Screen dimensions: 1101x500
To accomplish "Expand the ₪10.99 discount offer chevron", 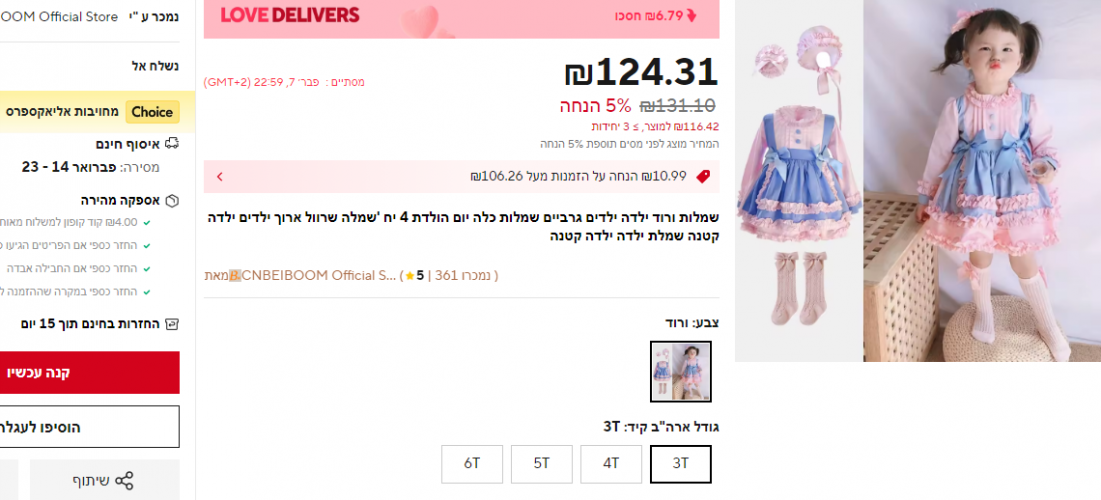I will point(220,176).
